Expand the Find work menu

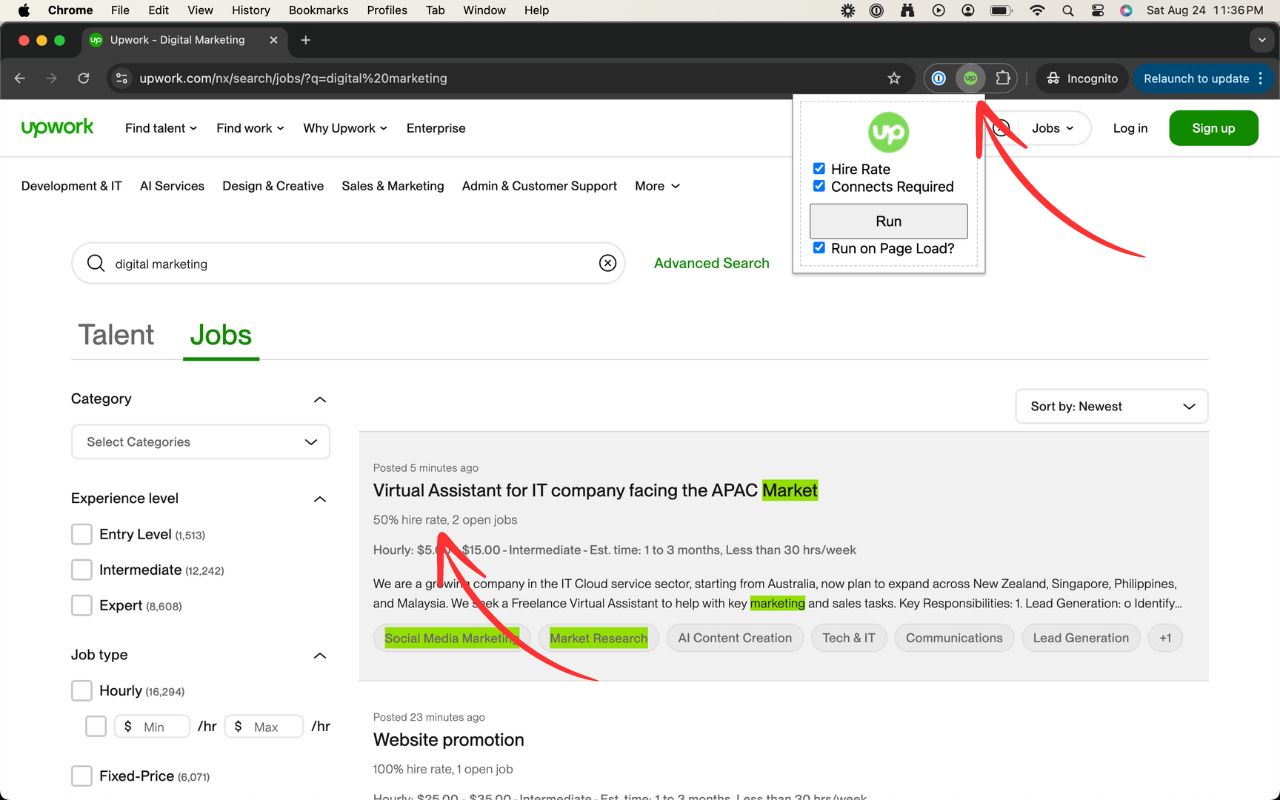250,128
